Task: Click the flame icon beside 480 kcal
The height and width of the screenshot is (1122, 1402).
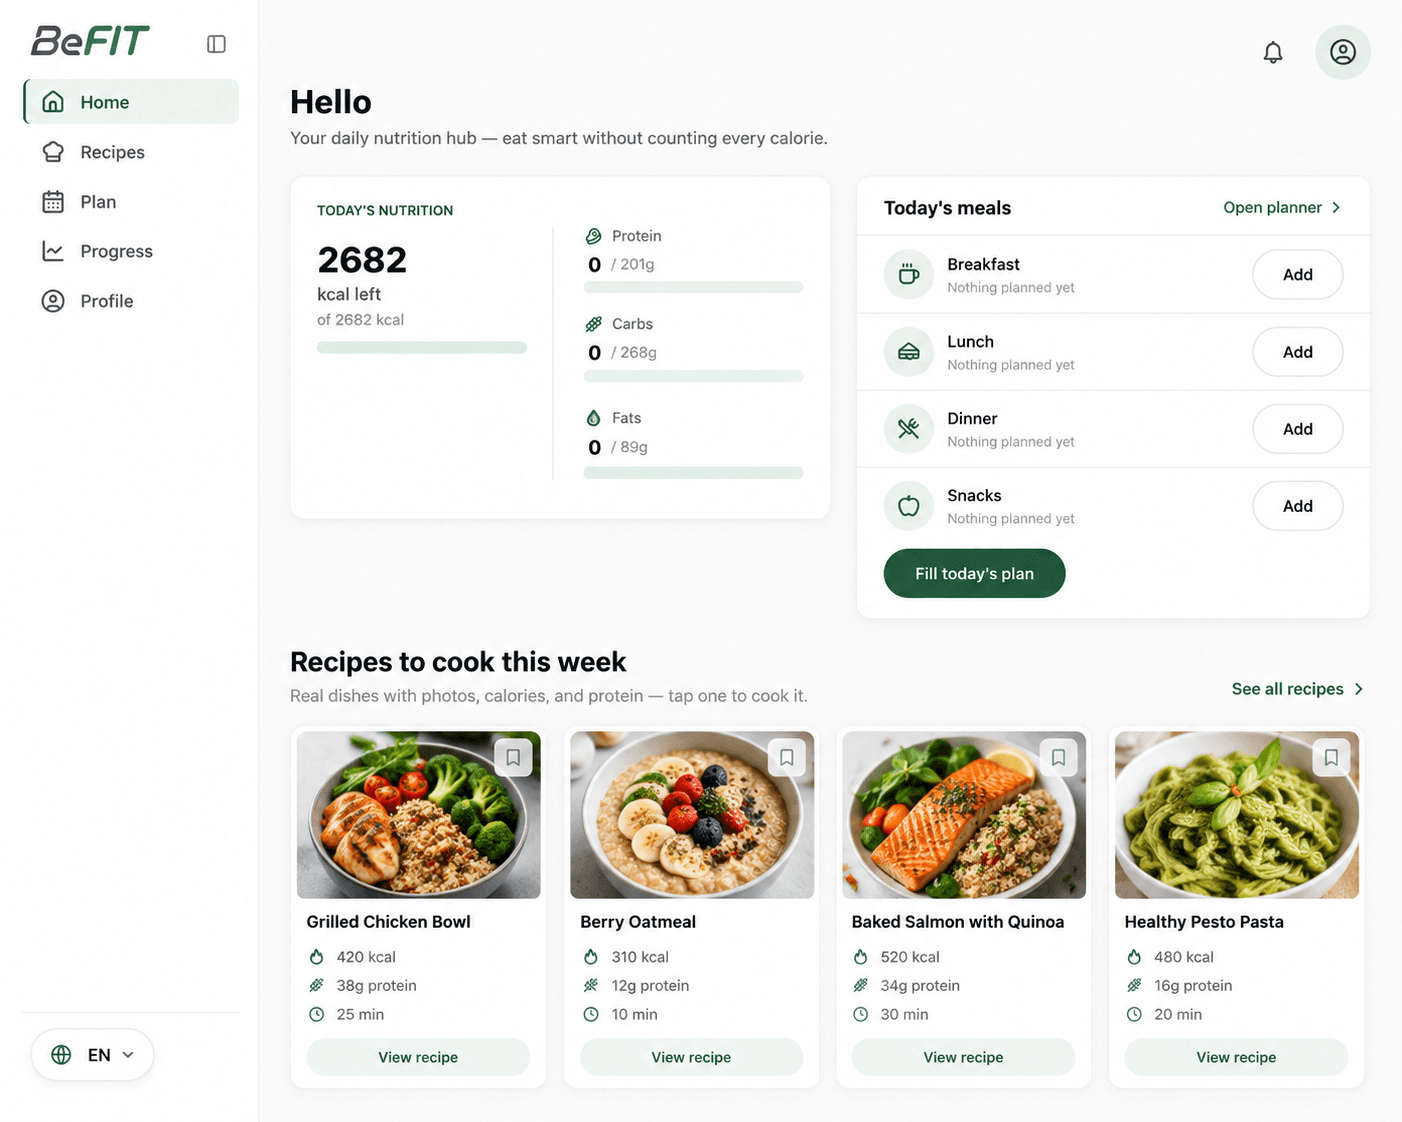Action: 1134,957
